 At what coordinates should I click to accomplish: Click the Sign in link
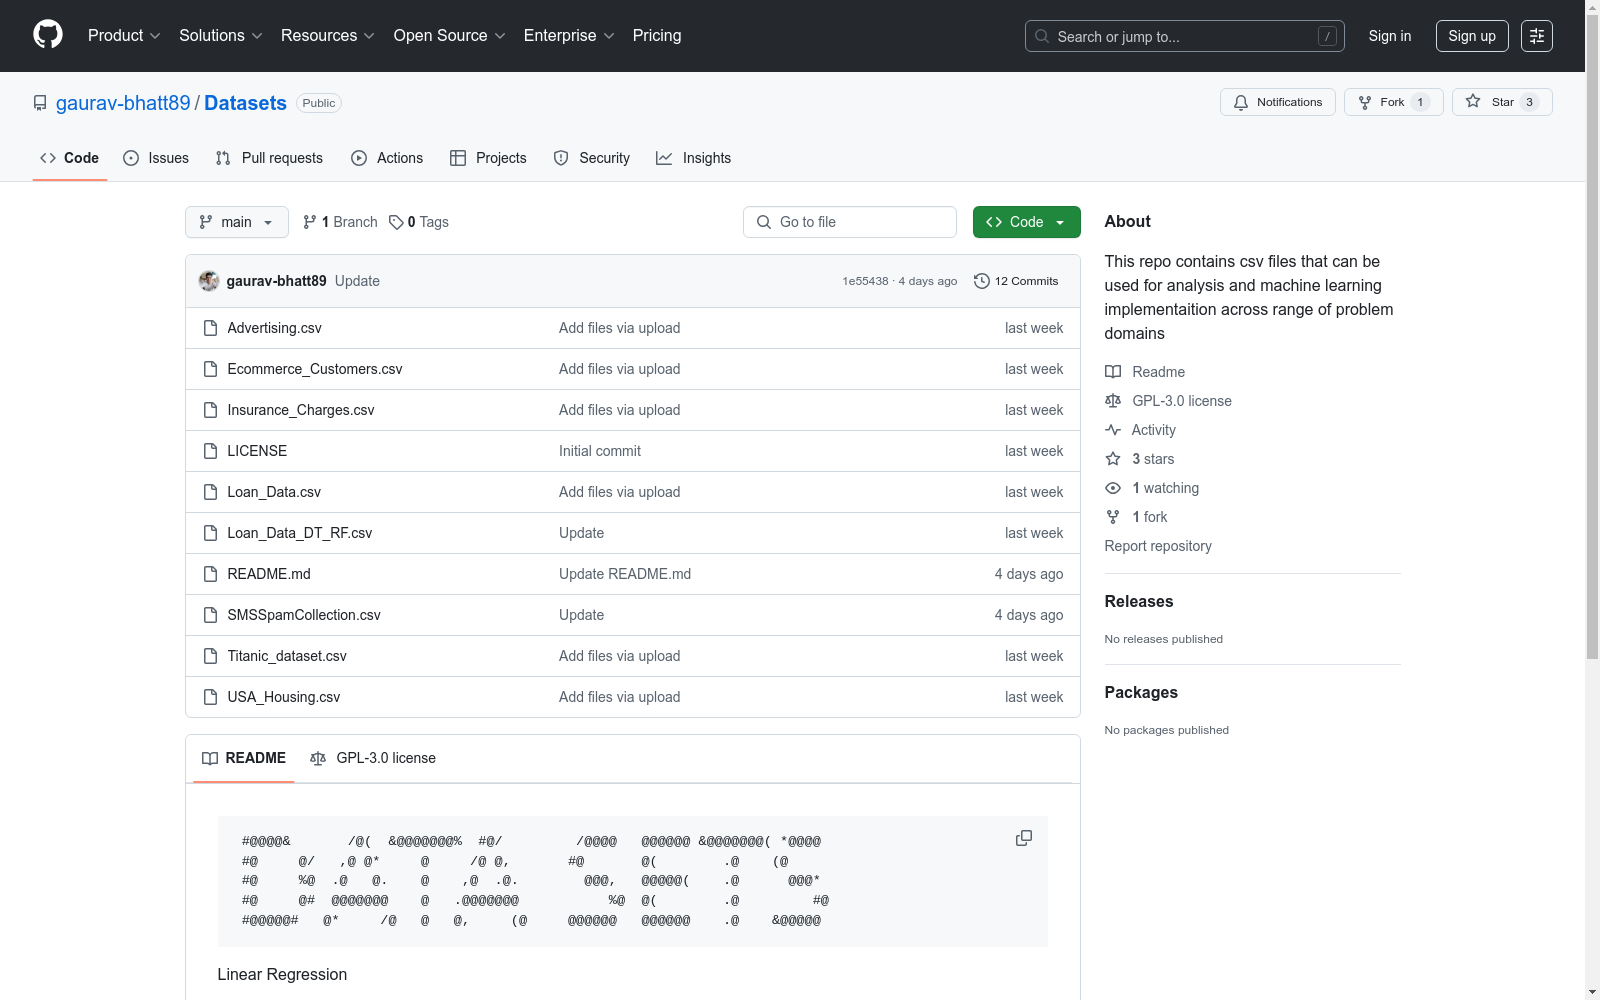point(1390,36)
